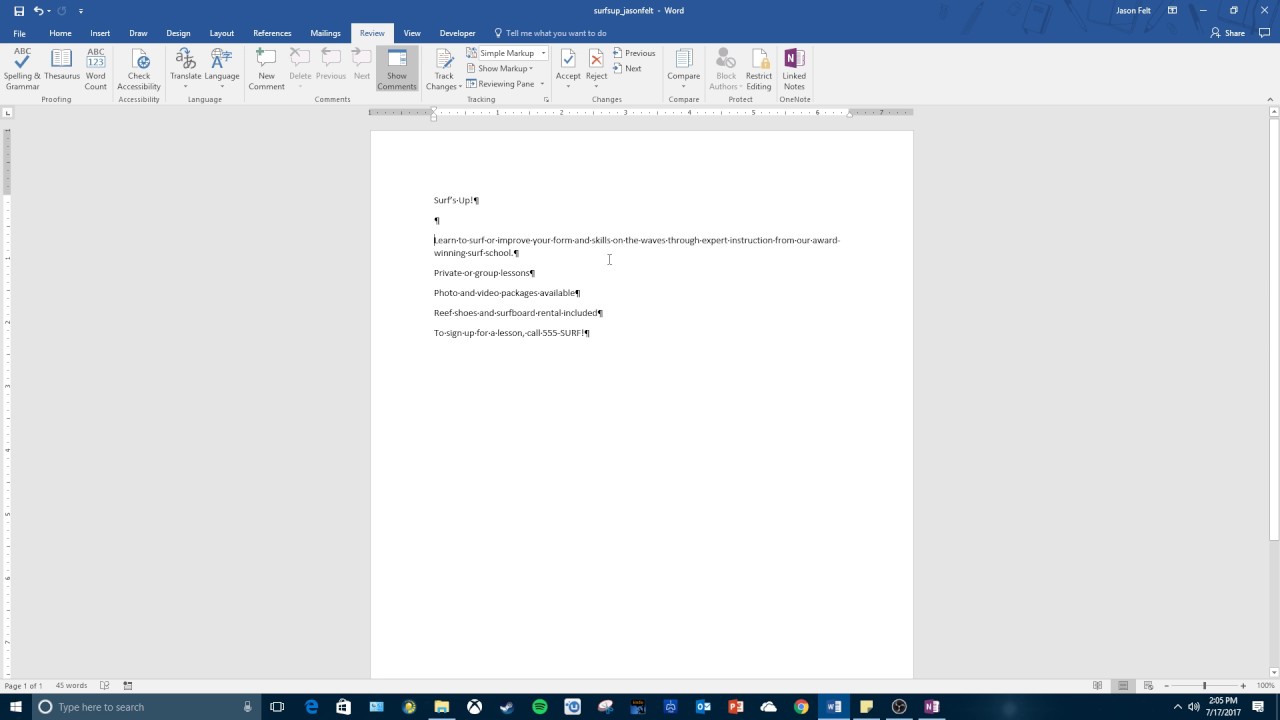Click the vertical scrollbar thumb

point(1274,330)
